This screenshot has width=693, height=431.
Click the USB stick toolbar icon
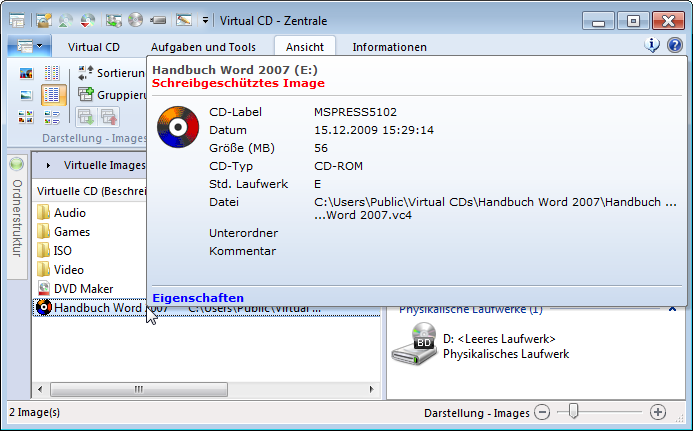pos(158,20)
